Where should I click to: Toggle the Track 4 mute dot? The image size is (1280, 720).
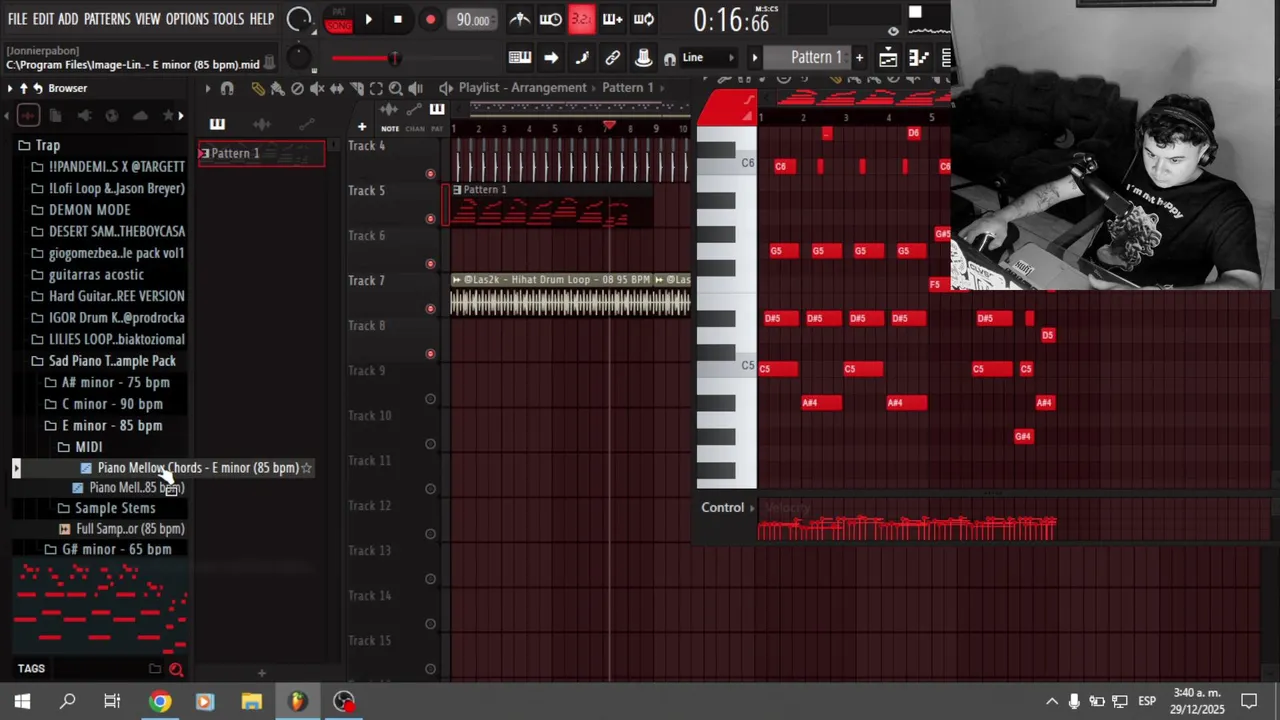[x=430, y=173]
